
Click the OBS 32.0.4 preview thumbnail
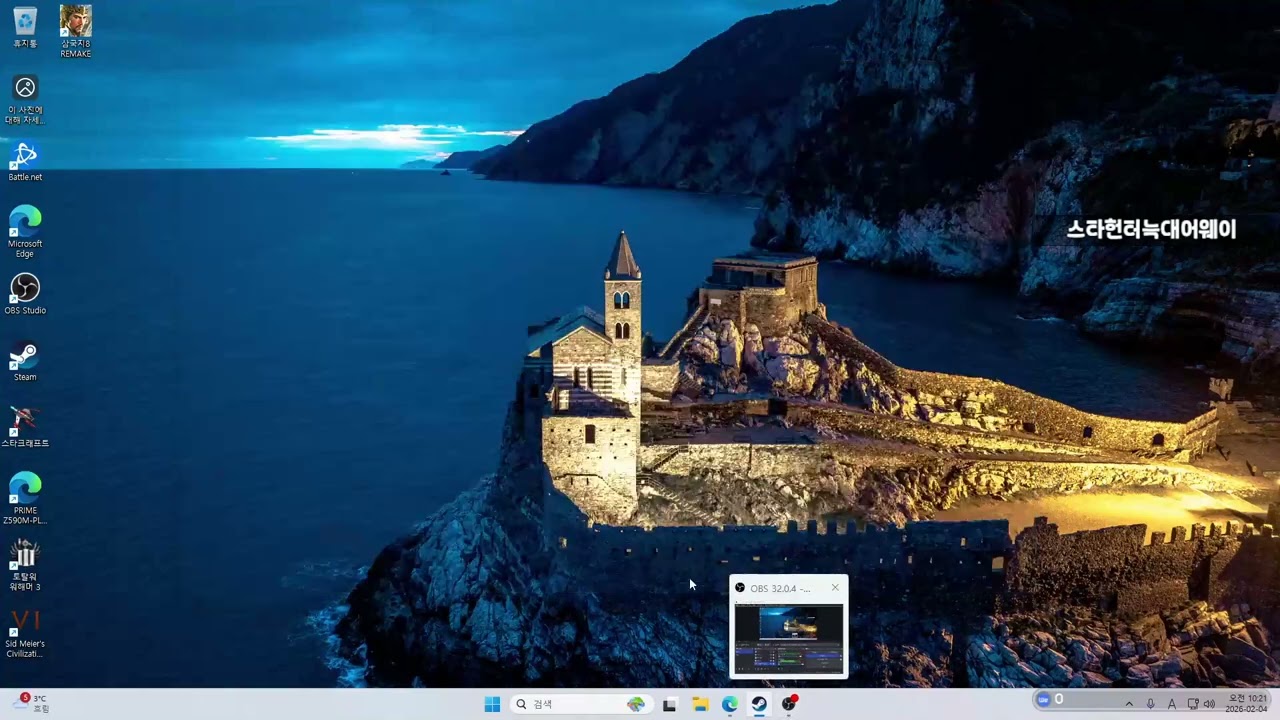(788, 638)
